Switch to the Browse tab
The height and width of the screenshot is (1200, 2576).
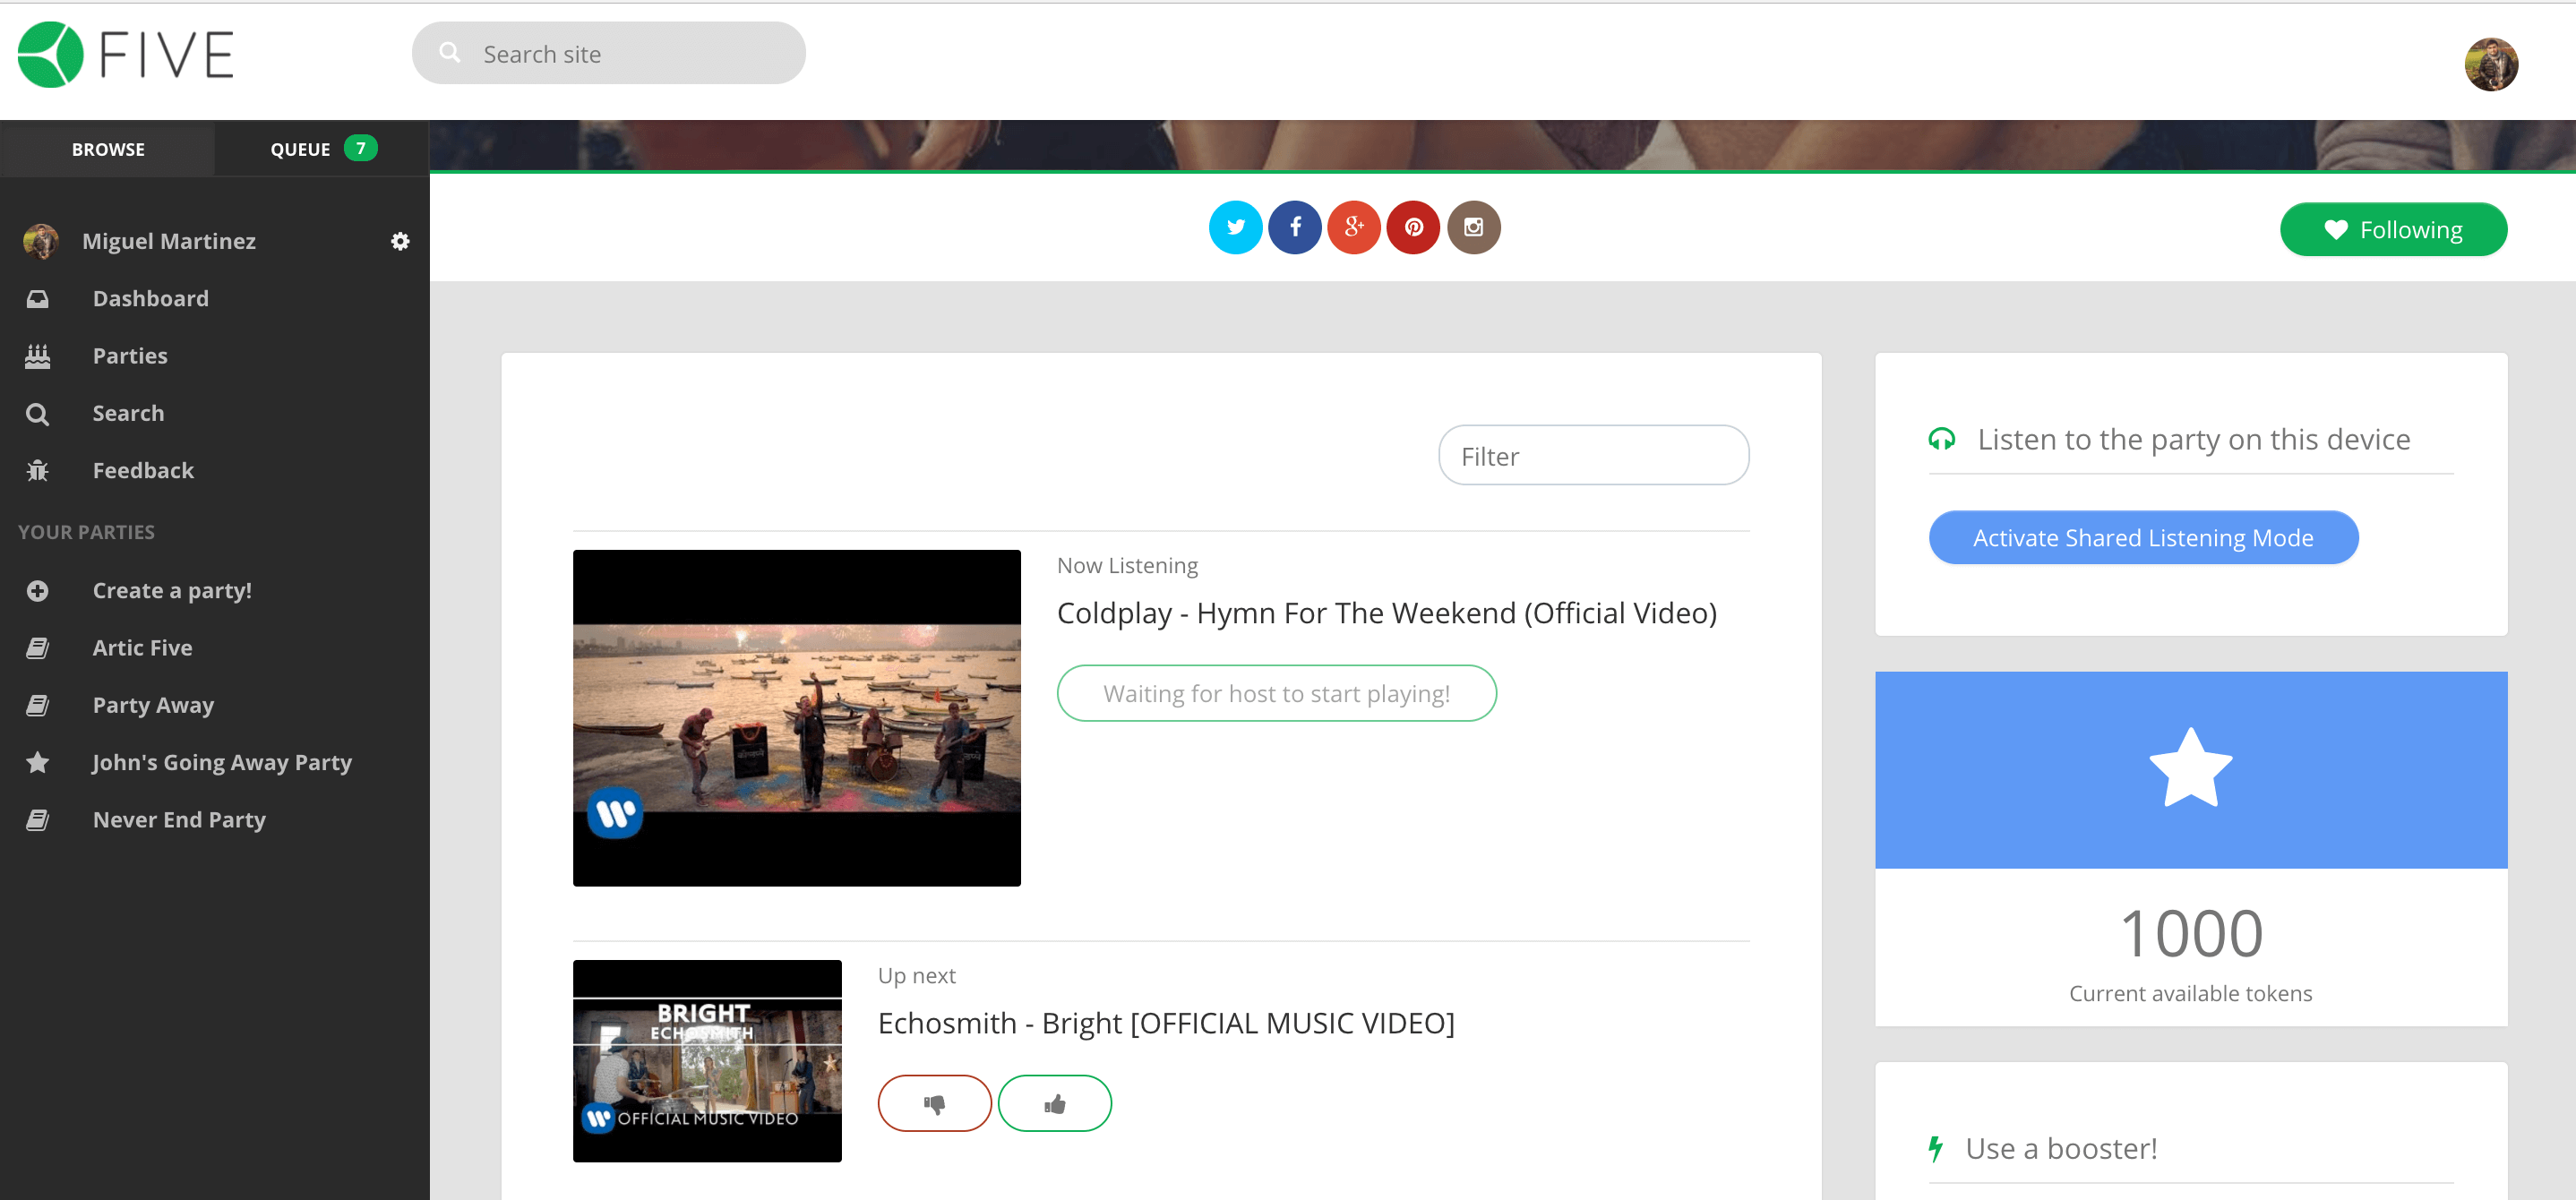pos(108,149)
